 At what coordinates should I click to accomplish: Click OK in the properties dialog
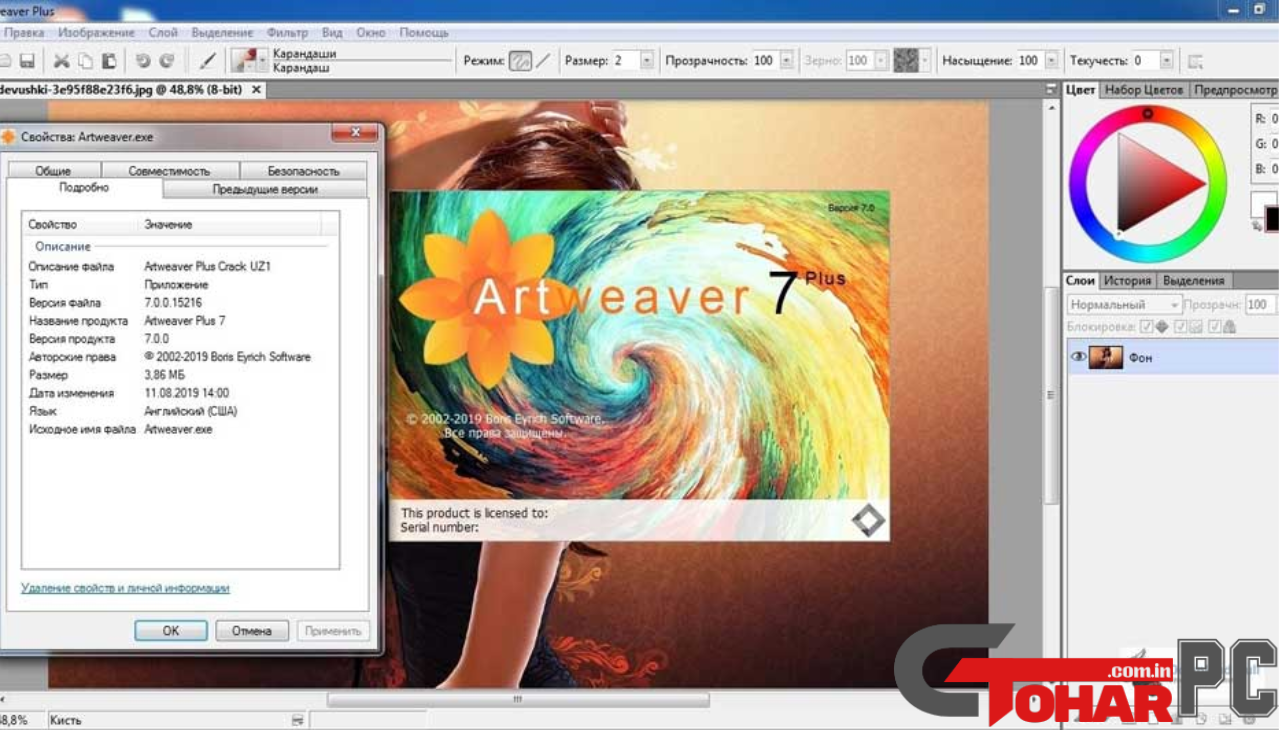click(171, 631)
